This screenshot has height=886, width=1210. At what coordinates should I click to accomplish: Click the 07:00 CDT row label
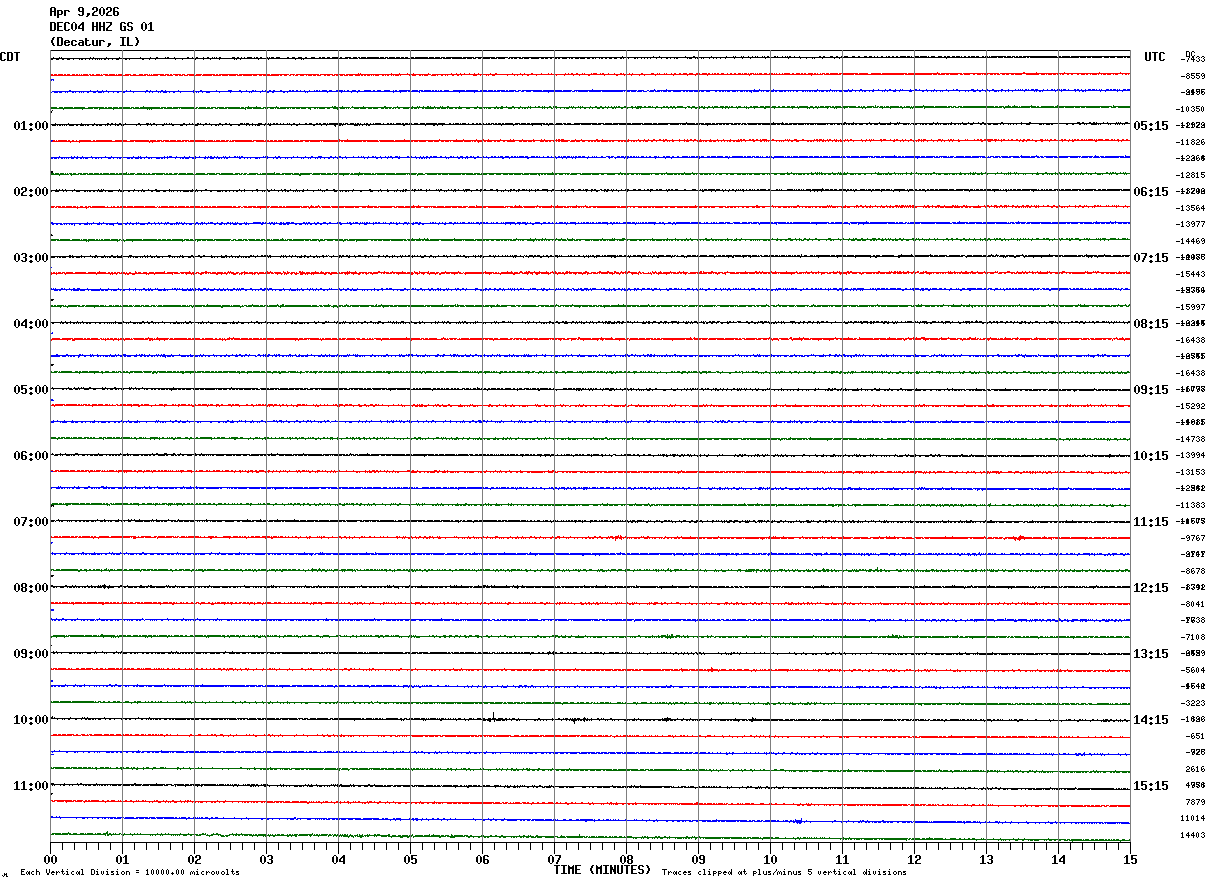pos(31,522)
